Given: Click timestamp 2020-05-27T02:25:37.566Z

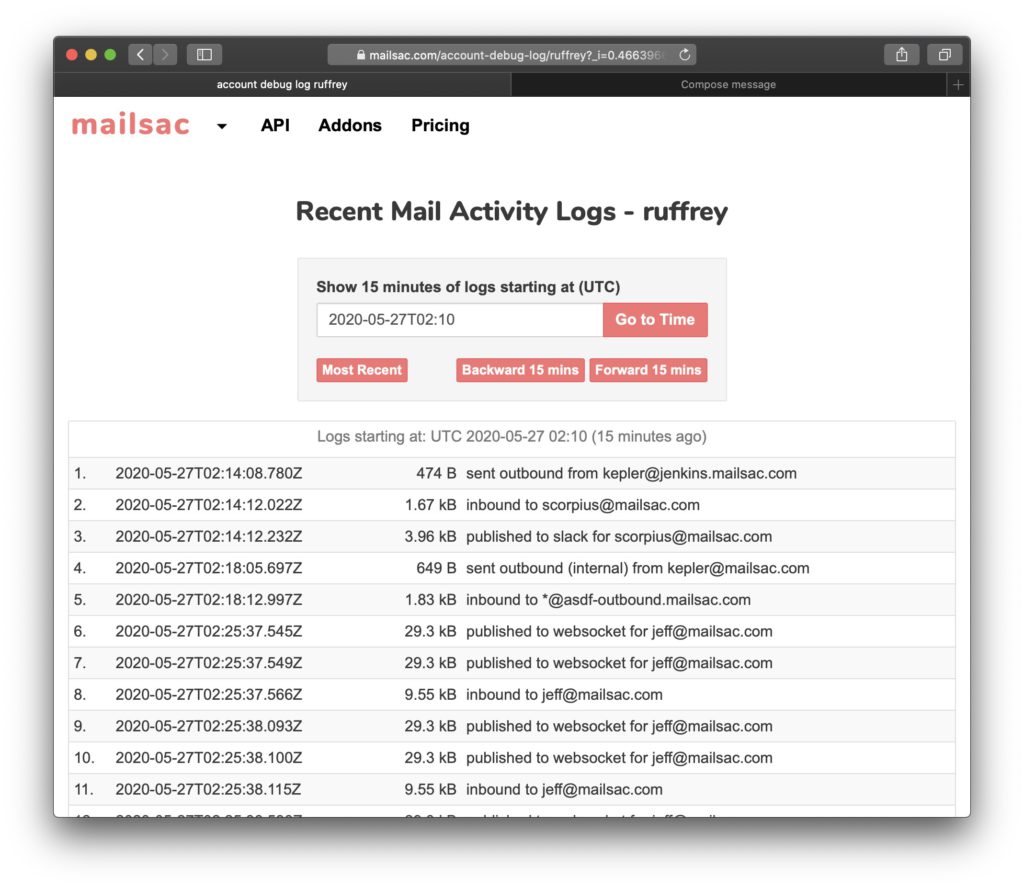Looking at the screenshot, I should click(x=209, y=695).
